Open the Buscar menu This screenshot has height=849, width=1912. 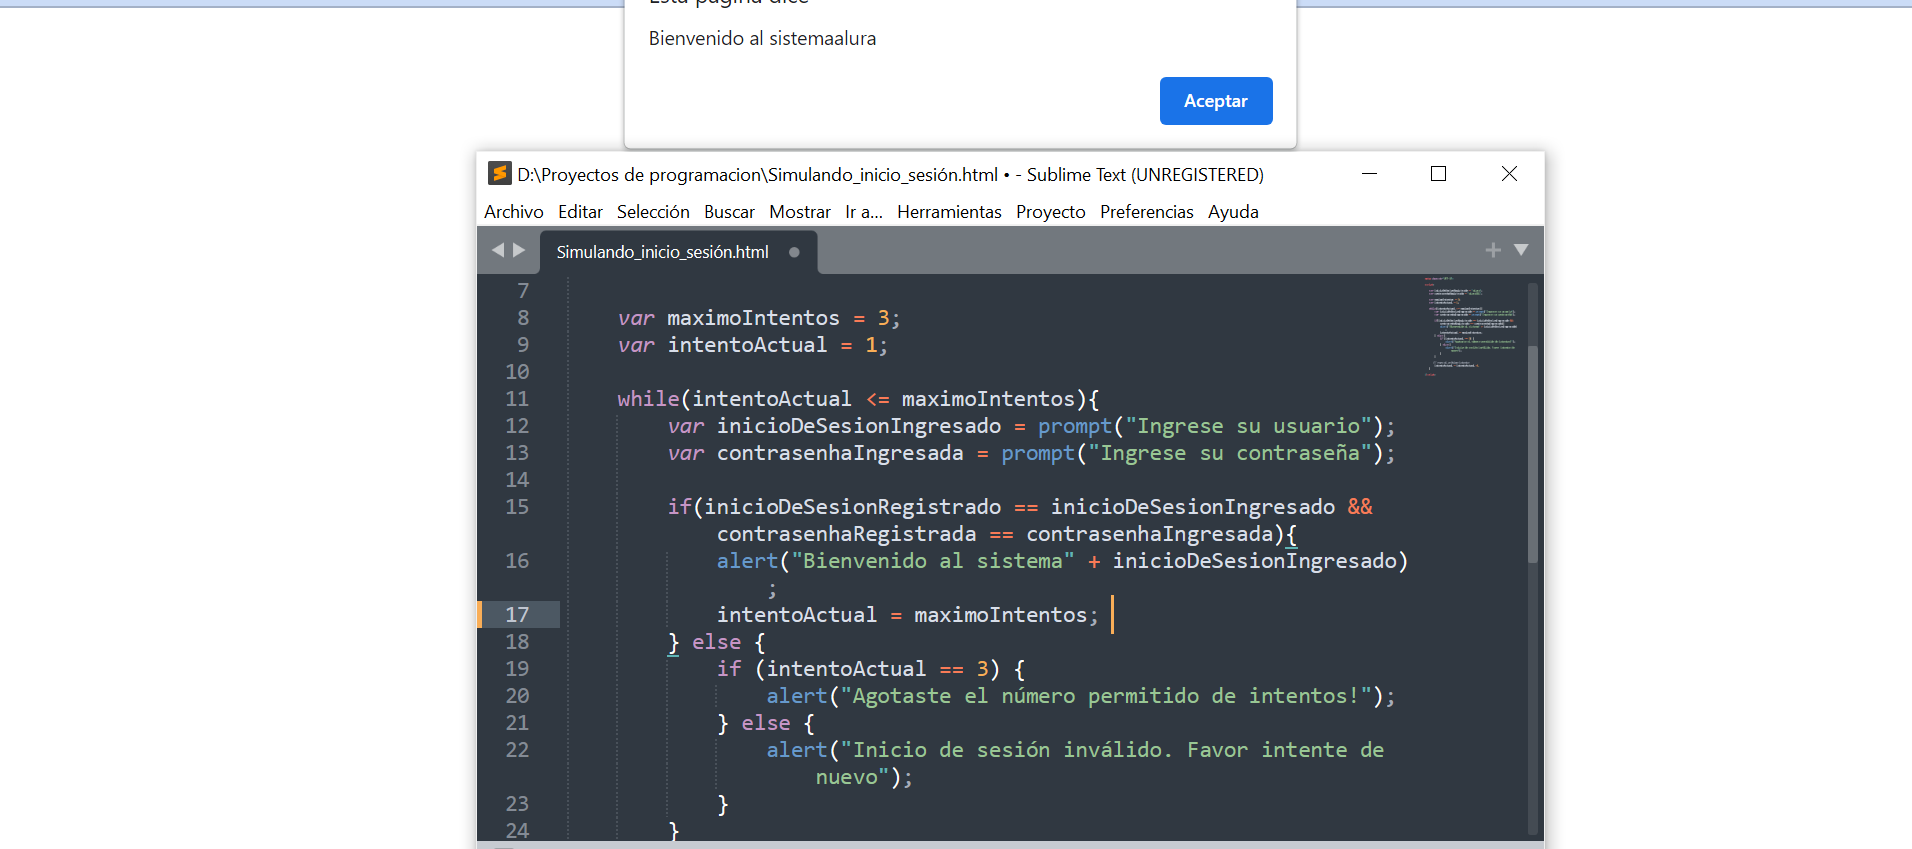click(729, 212)
